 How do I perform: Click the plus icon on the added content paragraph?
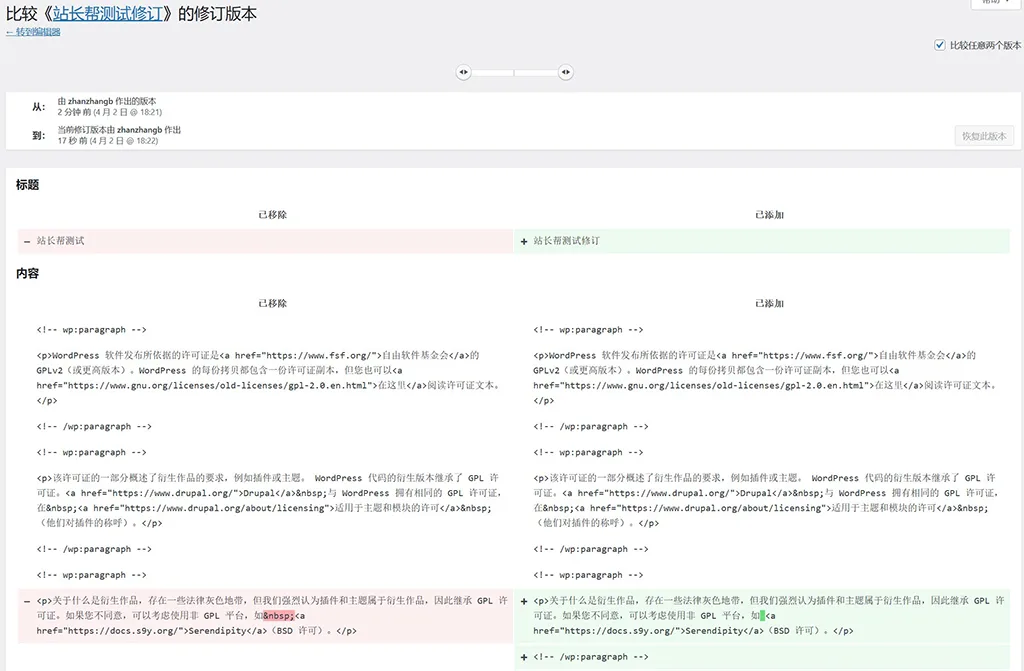point(524,601)
